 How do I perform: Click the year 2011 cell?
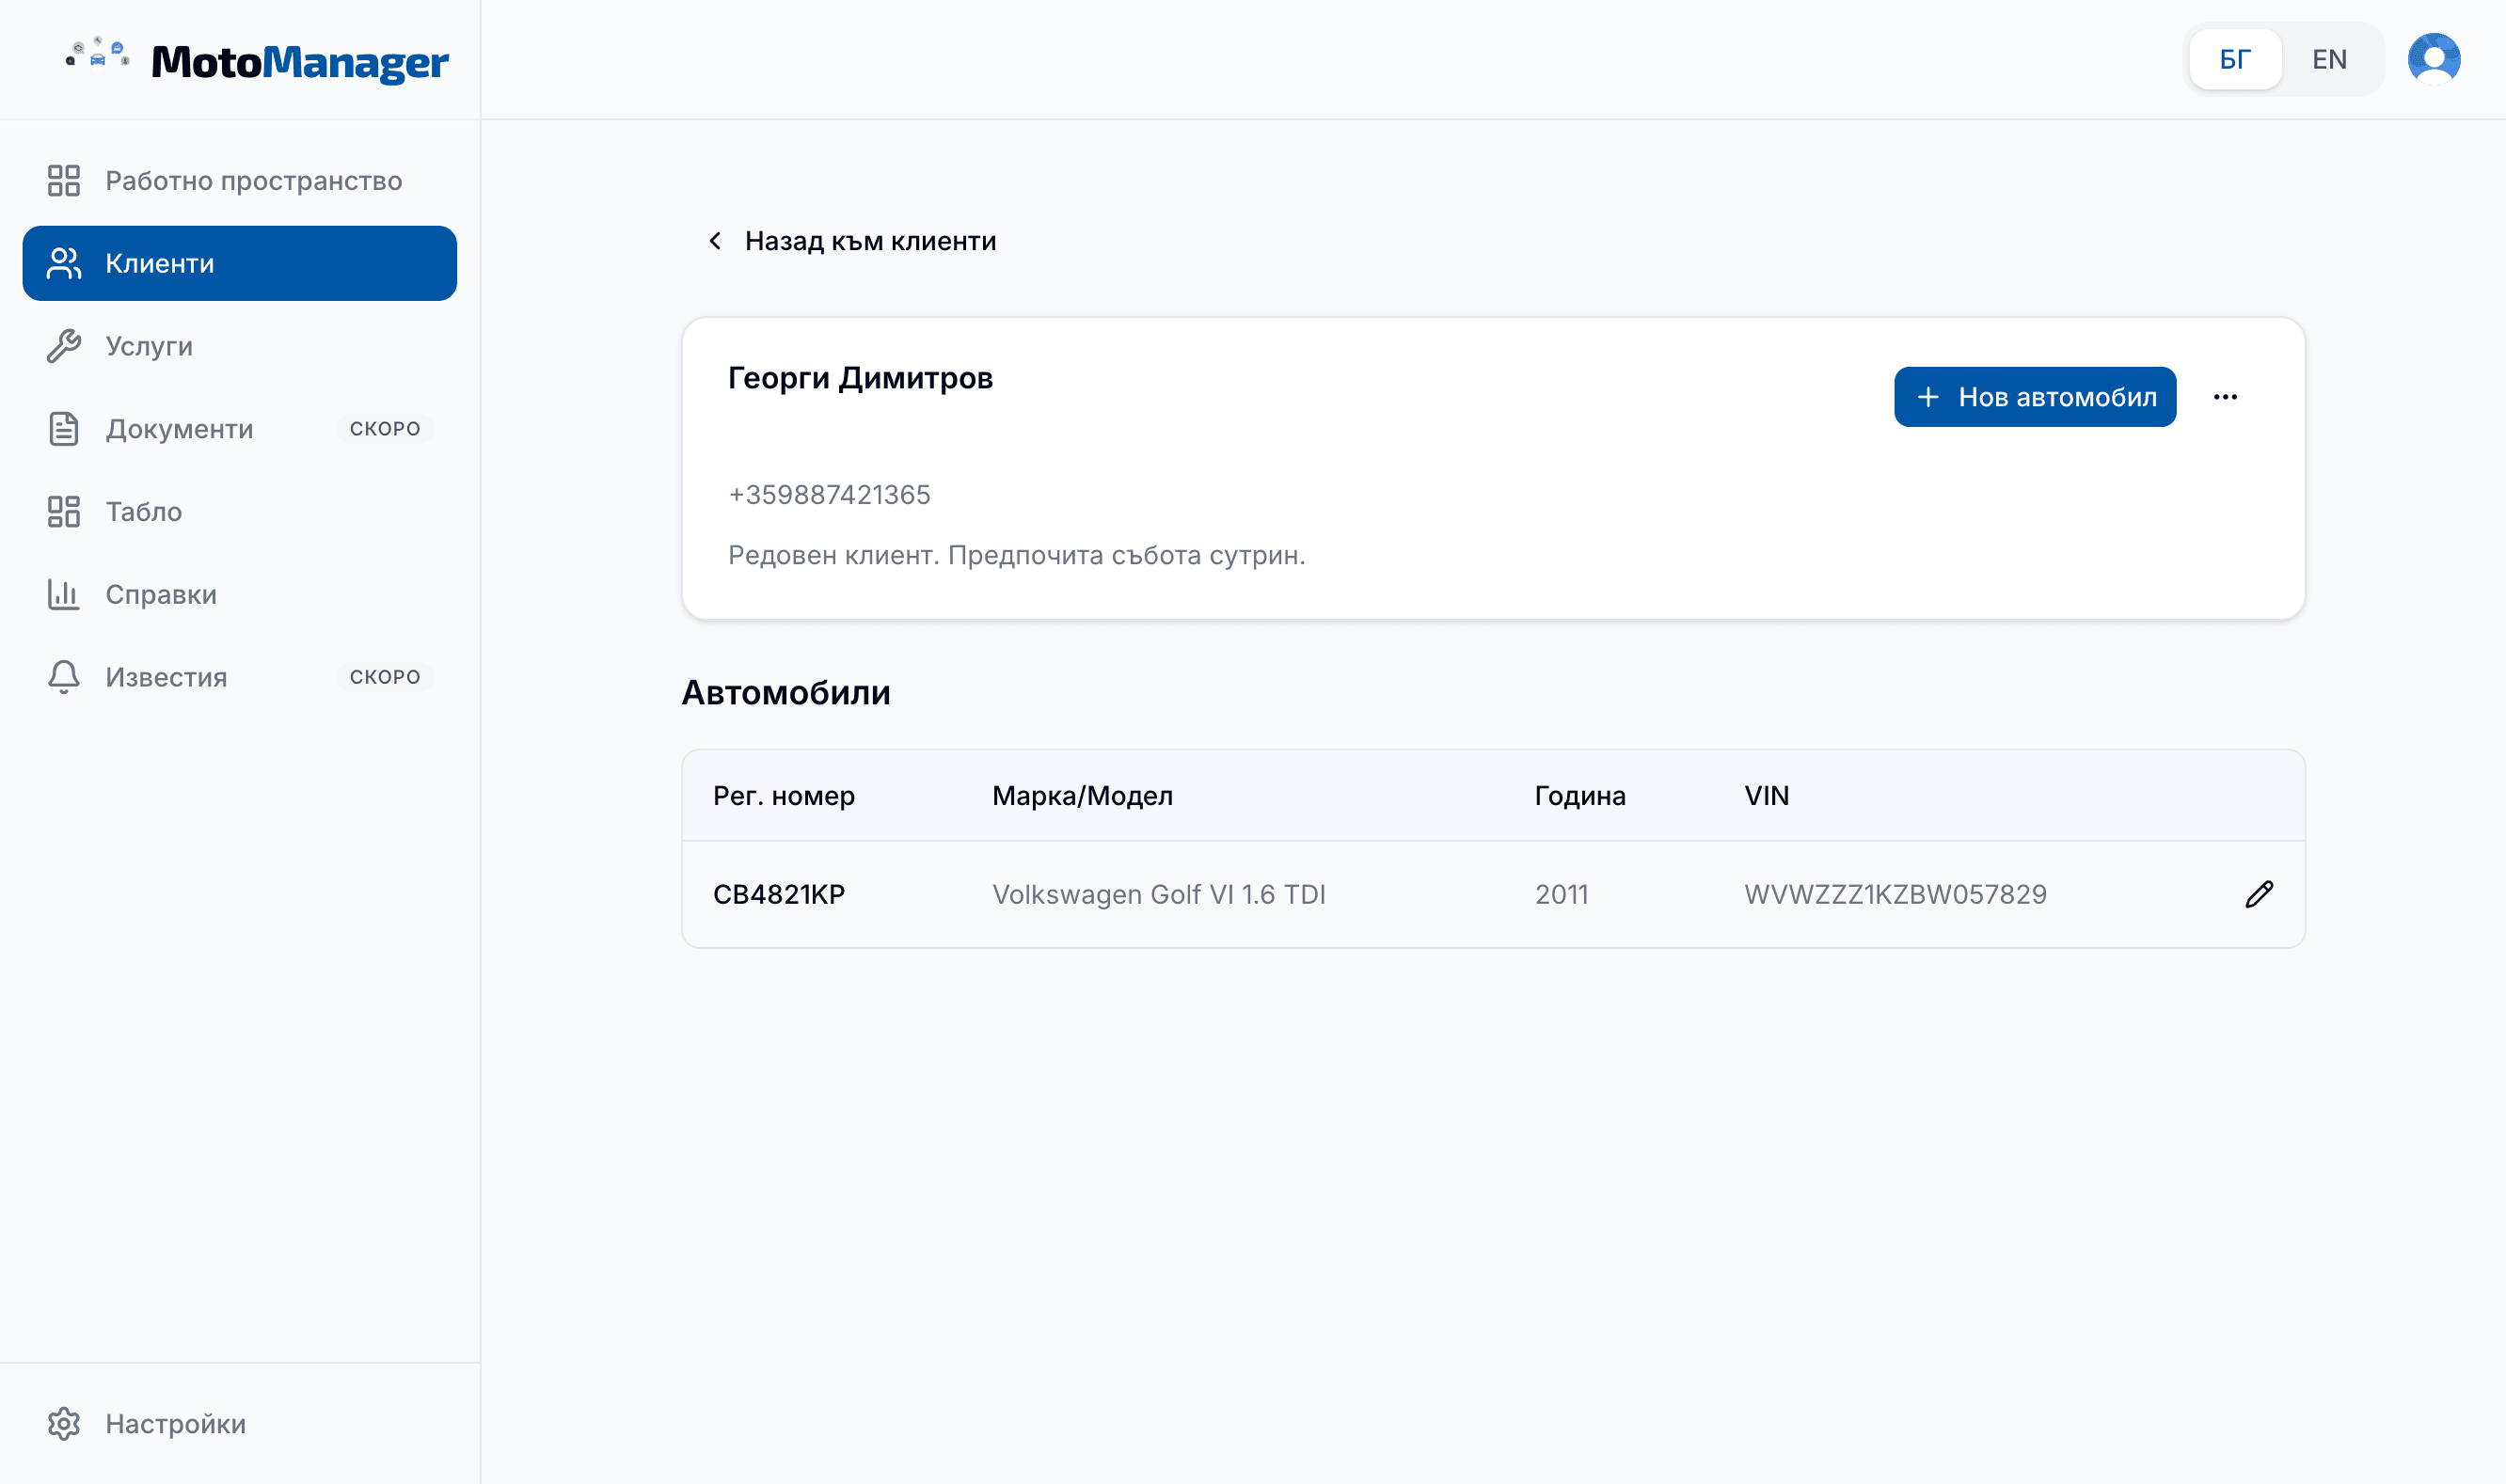tap(1562, 894)
